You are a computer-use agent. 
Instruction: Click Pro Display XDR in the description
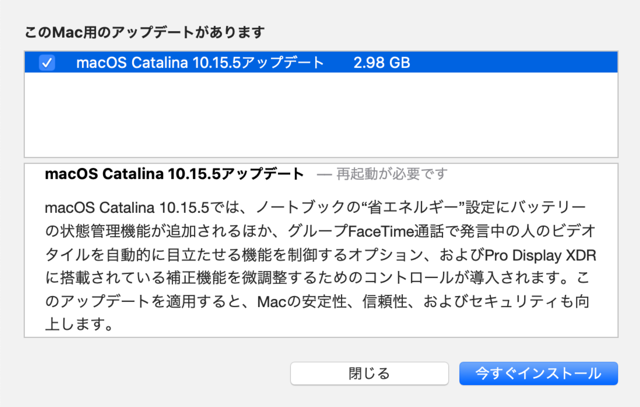[540, 256]
